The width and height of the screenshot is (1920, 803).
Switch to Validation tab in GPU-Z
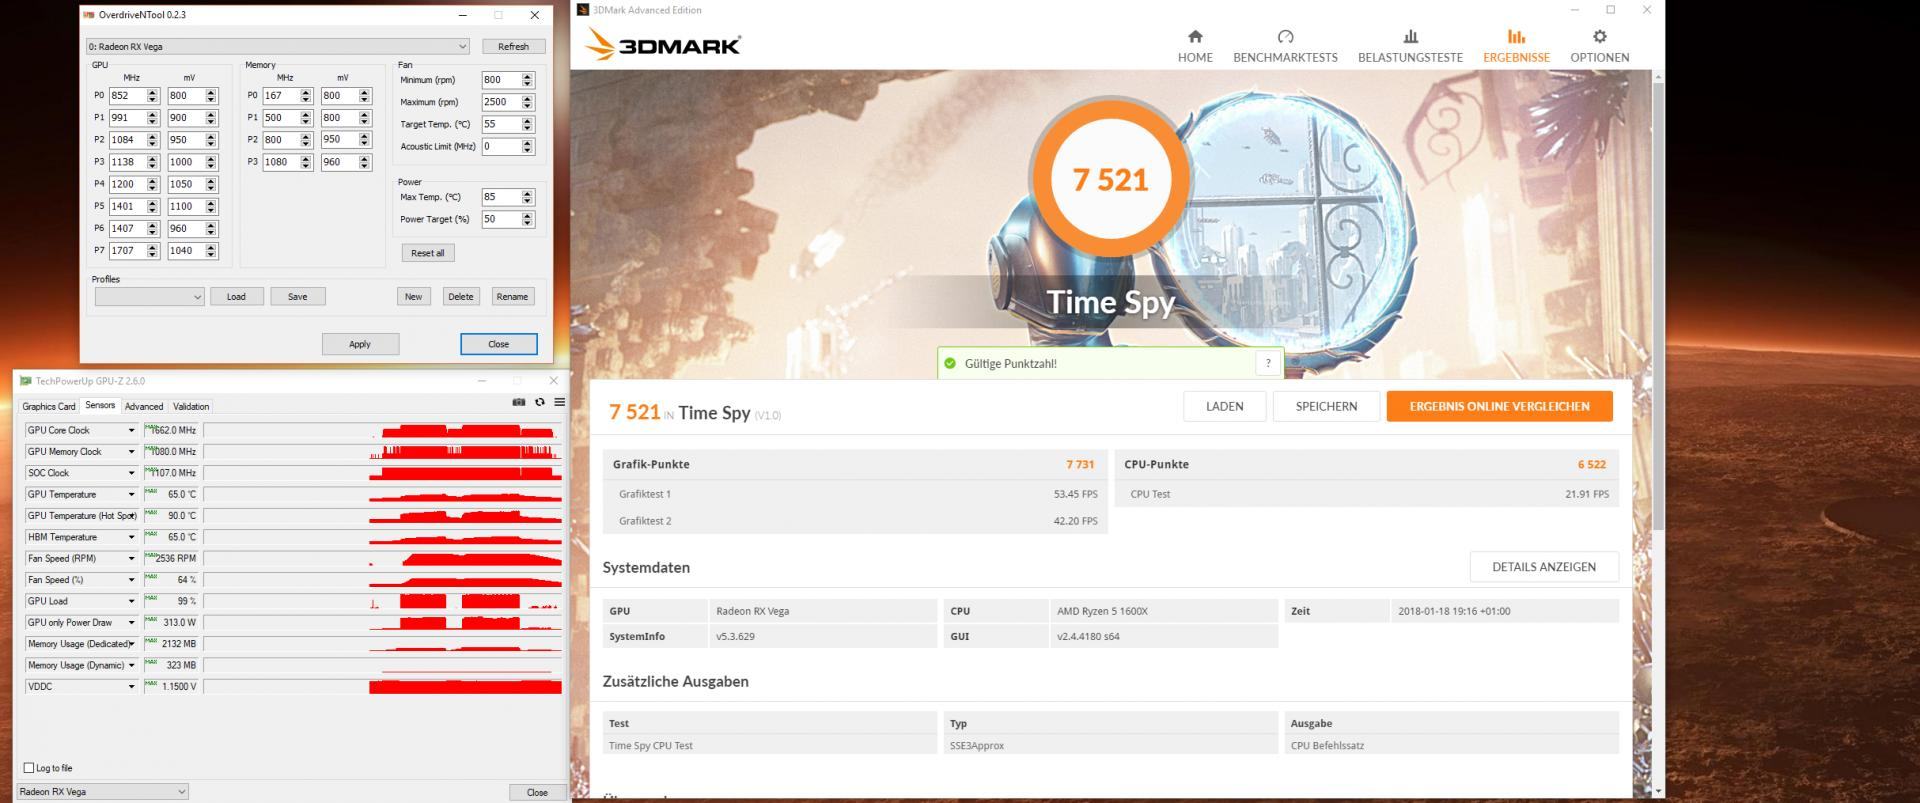coord(191,406)
